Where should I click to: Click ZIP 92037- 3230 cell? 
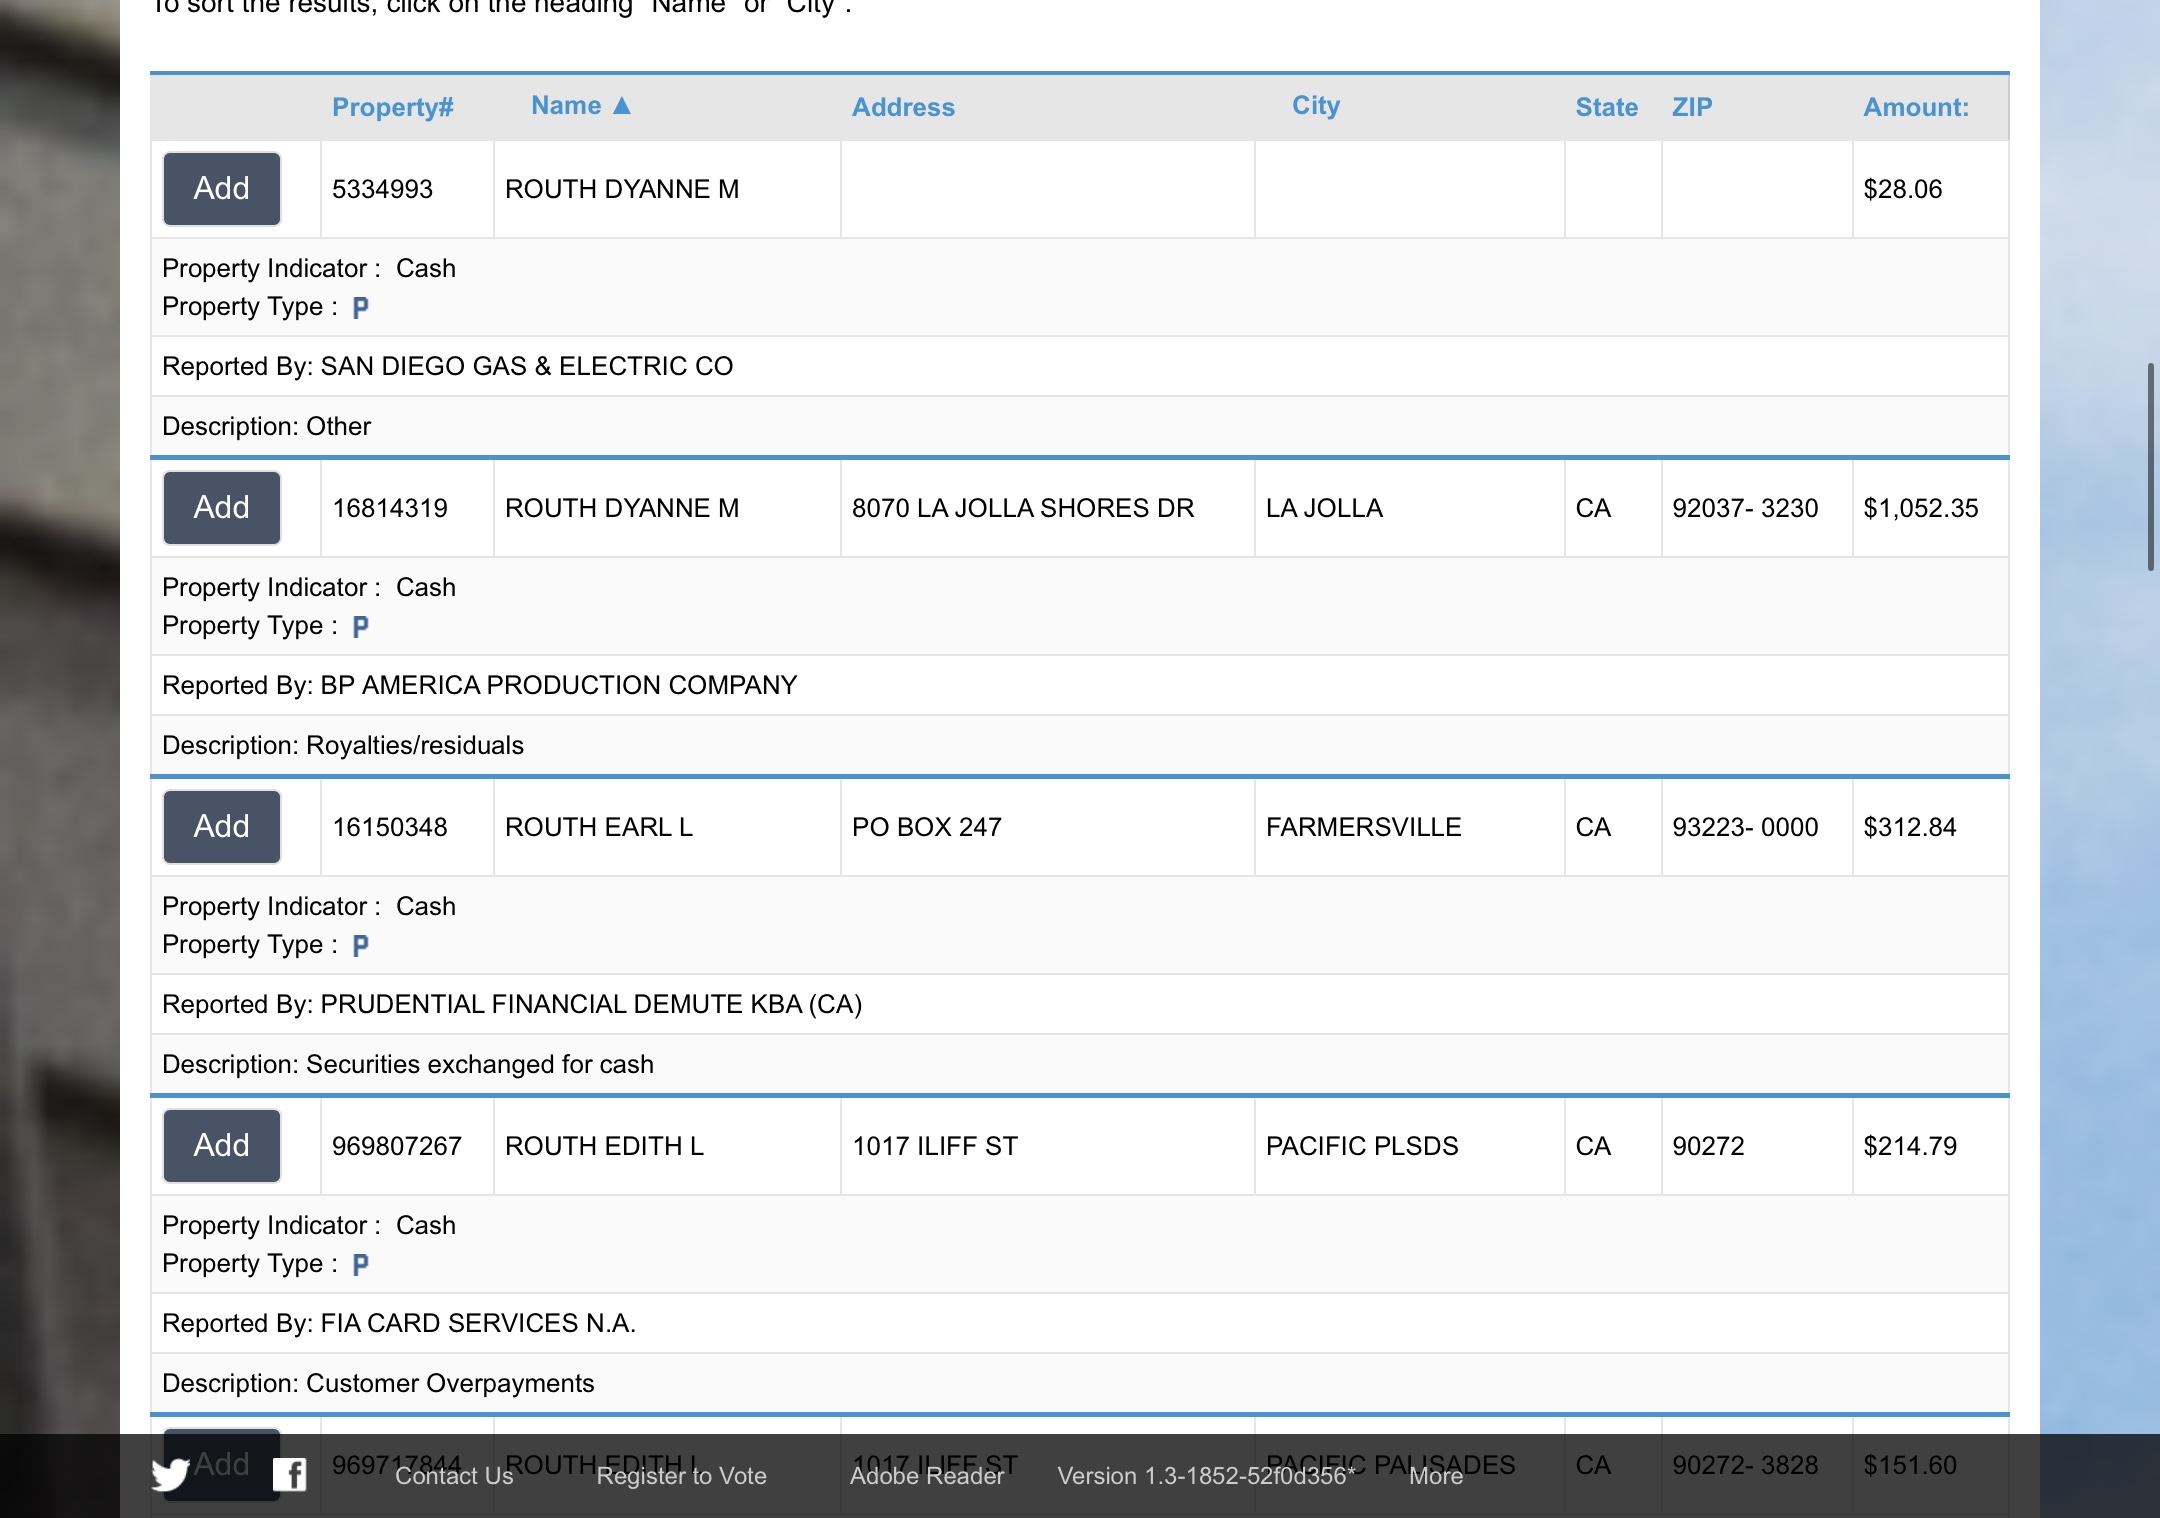click(1757, 508)
